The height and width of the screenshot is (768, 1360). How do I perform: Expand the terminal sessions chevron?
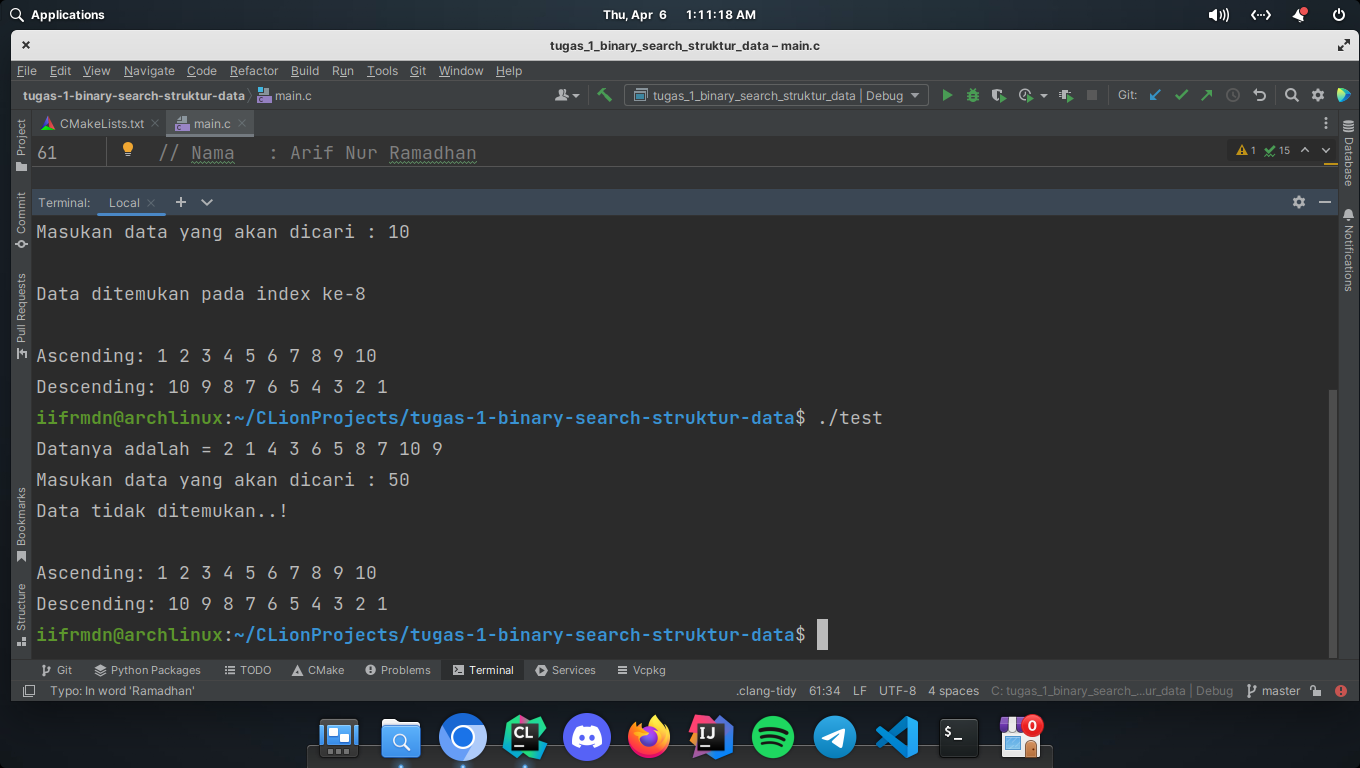[207, 202]
